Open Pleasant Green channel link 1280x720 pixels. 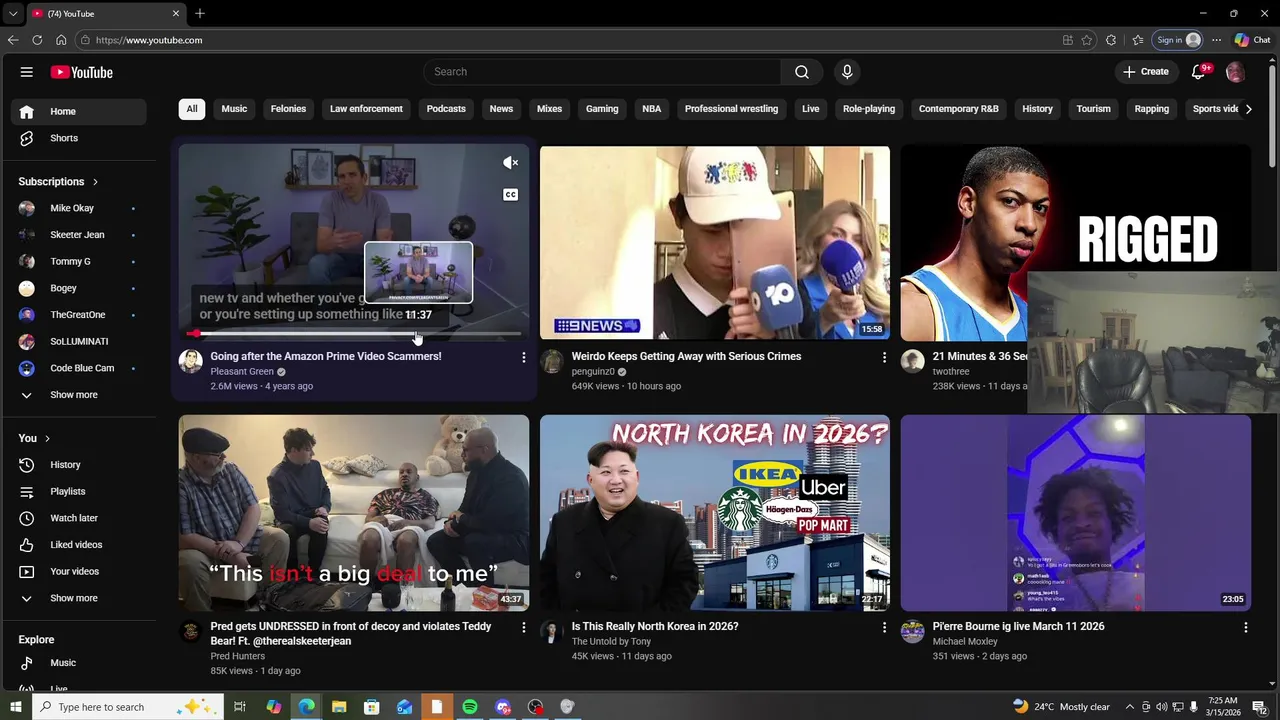coord(242,372)
